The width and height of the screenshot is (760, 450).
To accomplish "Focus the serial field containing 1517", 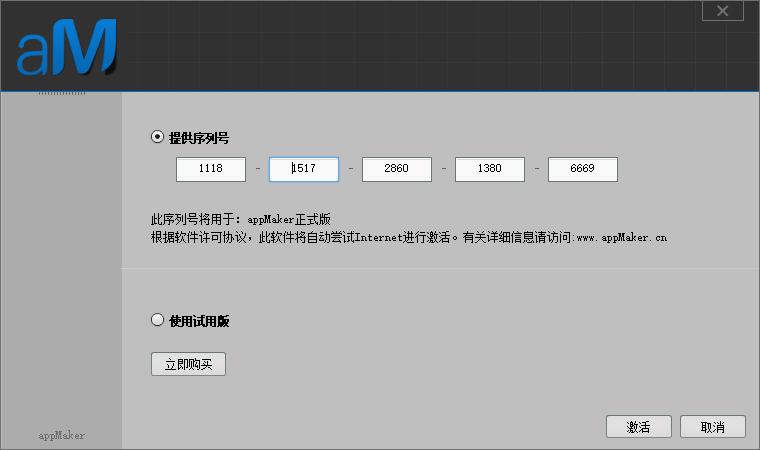I will click(304, 169).
